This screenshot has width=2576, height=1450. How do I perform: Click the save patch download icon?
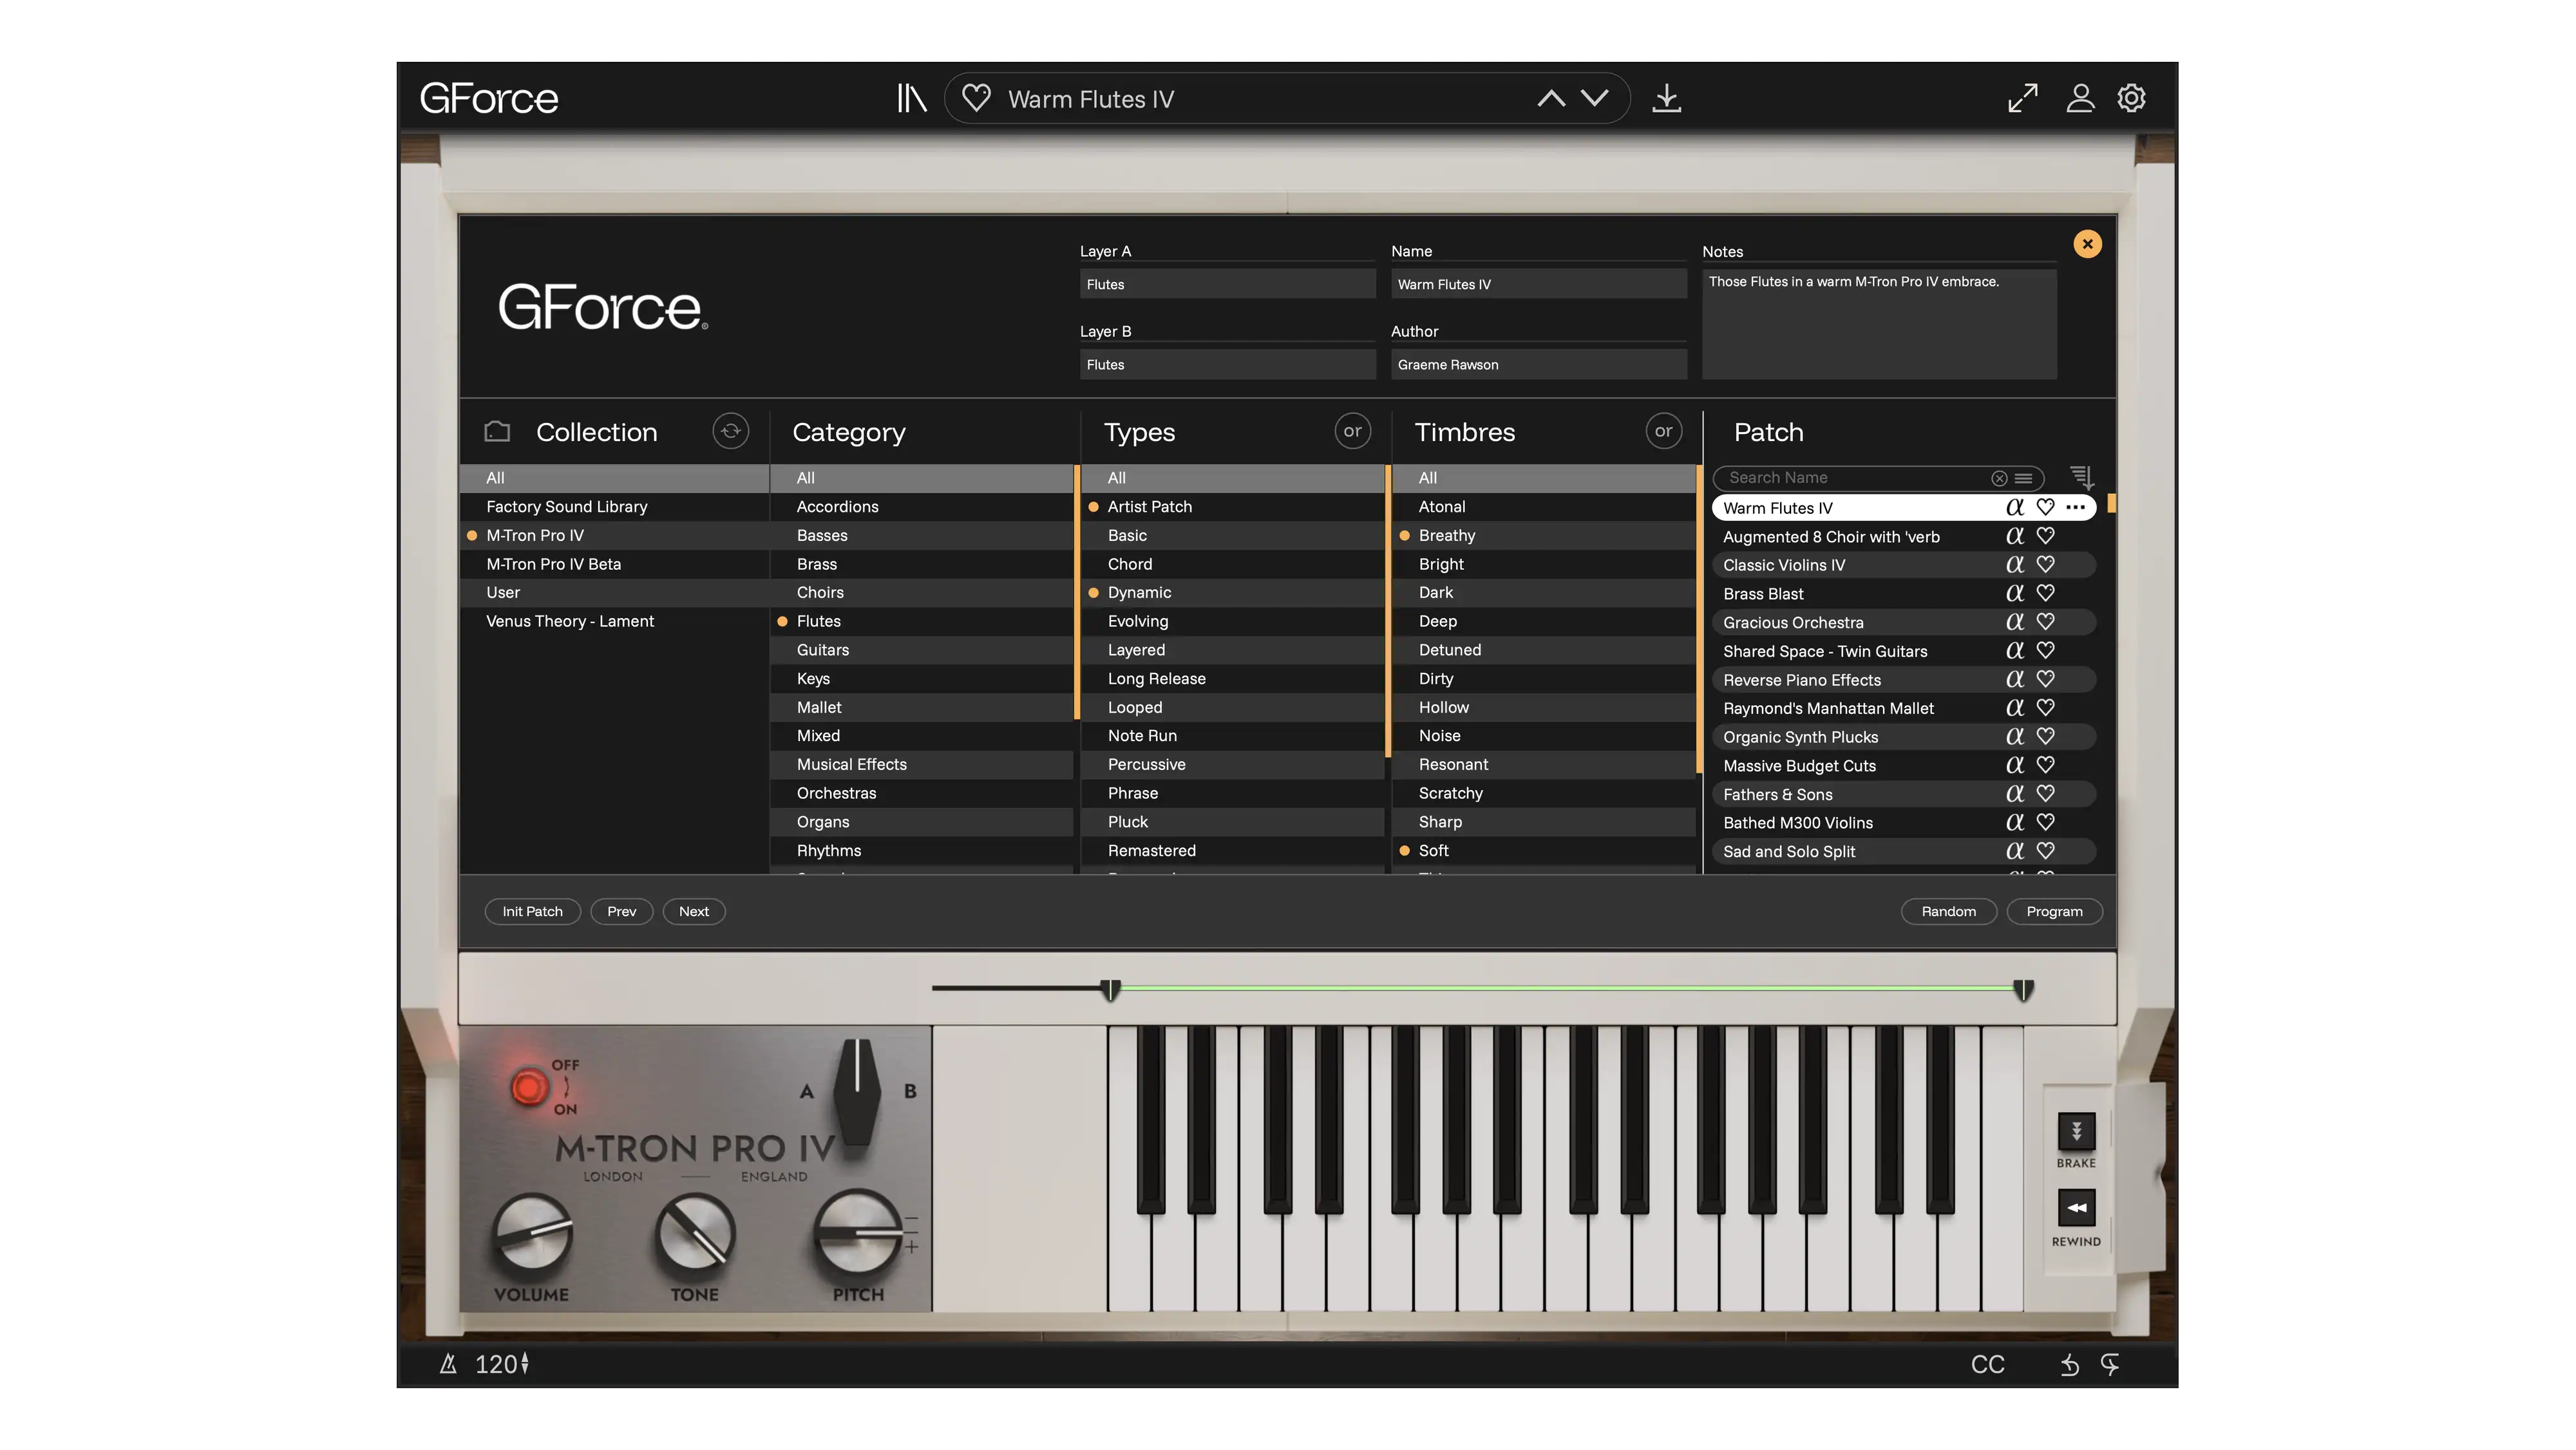point(1666,98)
